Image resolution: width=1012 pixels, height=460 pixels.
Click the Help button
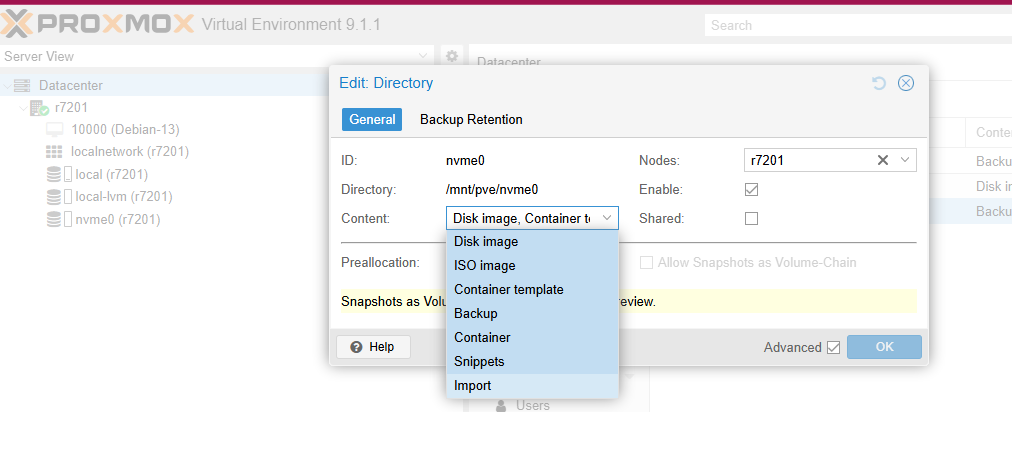pos(373,347)
